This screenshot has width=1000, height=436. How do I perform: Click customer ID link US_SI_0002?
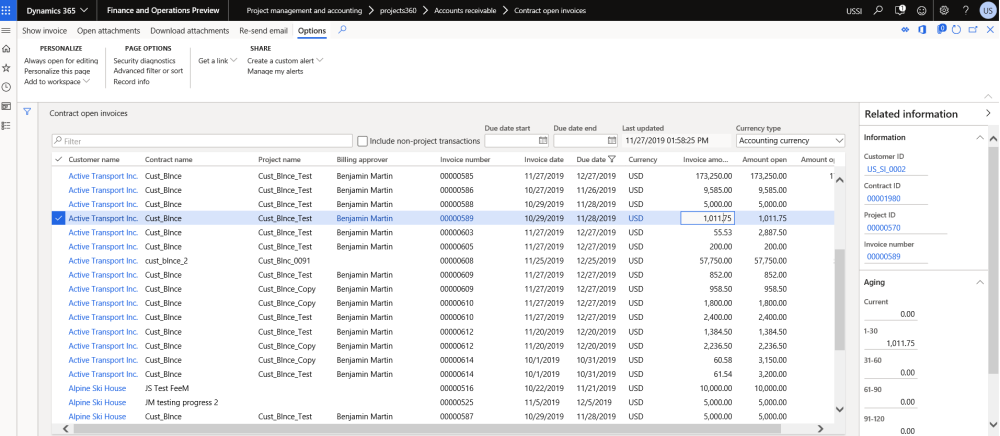pyautogui.click(x=887, y=171)
